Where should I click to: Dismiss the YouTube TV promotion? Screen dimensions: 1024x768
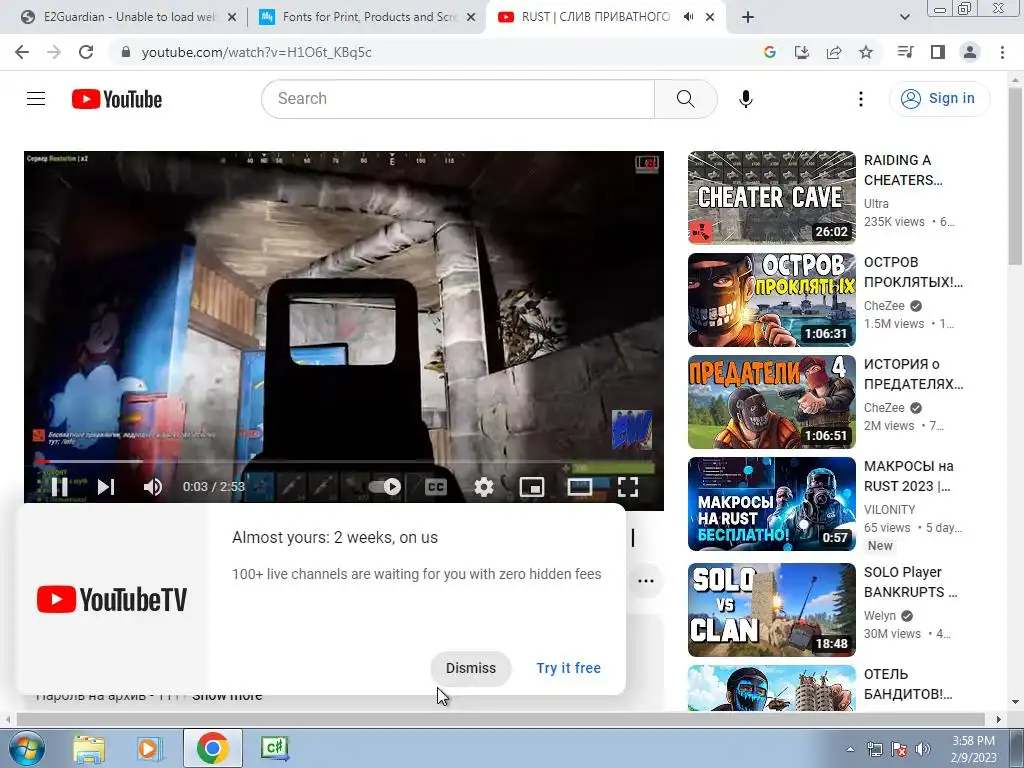pyautogui.click(x=471, y=668)
